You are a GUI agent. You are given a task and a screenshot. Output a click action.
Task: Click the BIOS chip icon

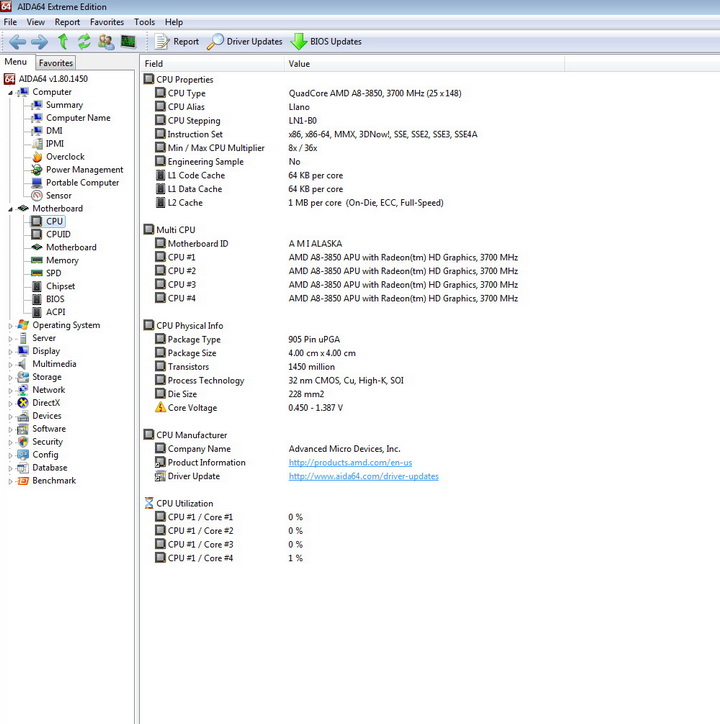37,299
